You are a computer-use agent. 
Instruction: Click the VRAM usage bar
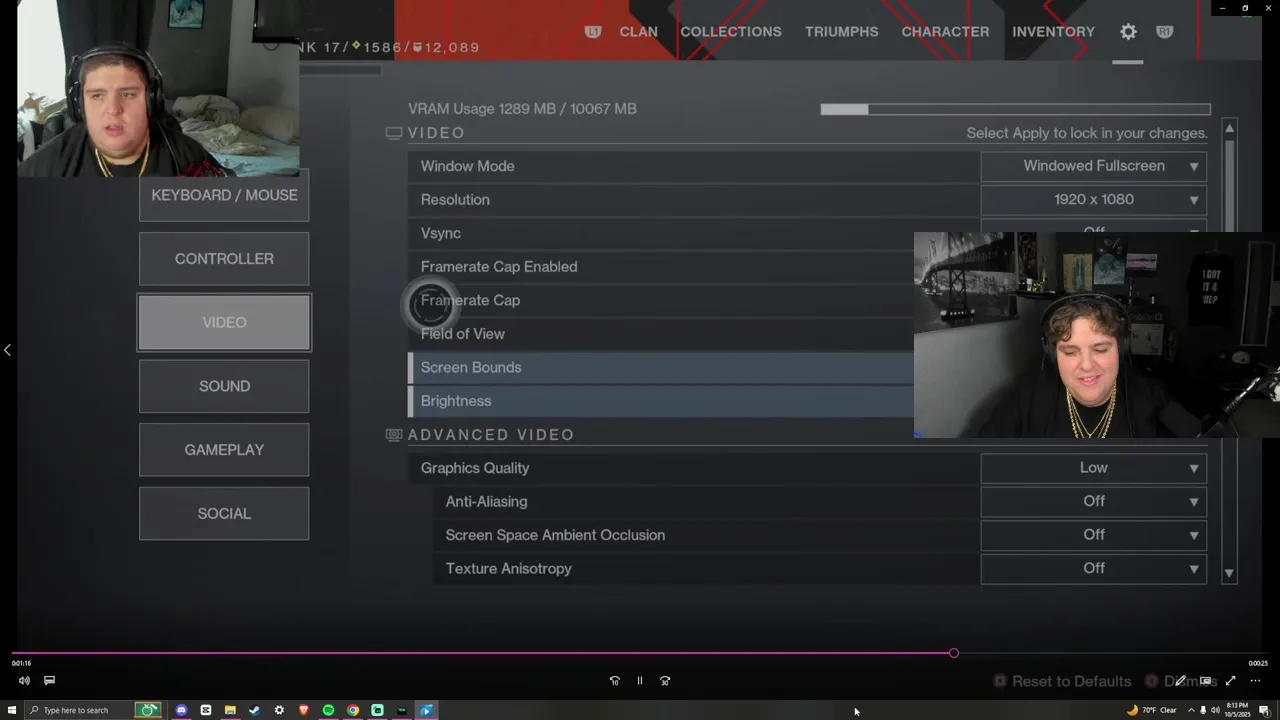click(1015, 109)
